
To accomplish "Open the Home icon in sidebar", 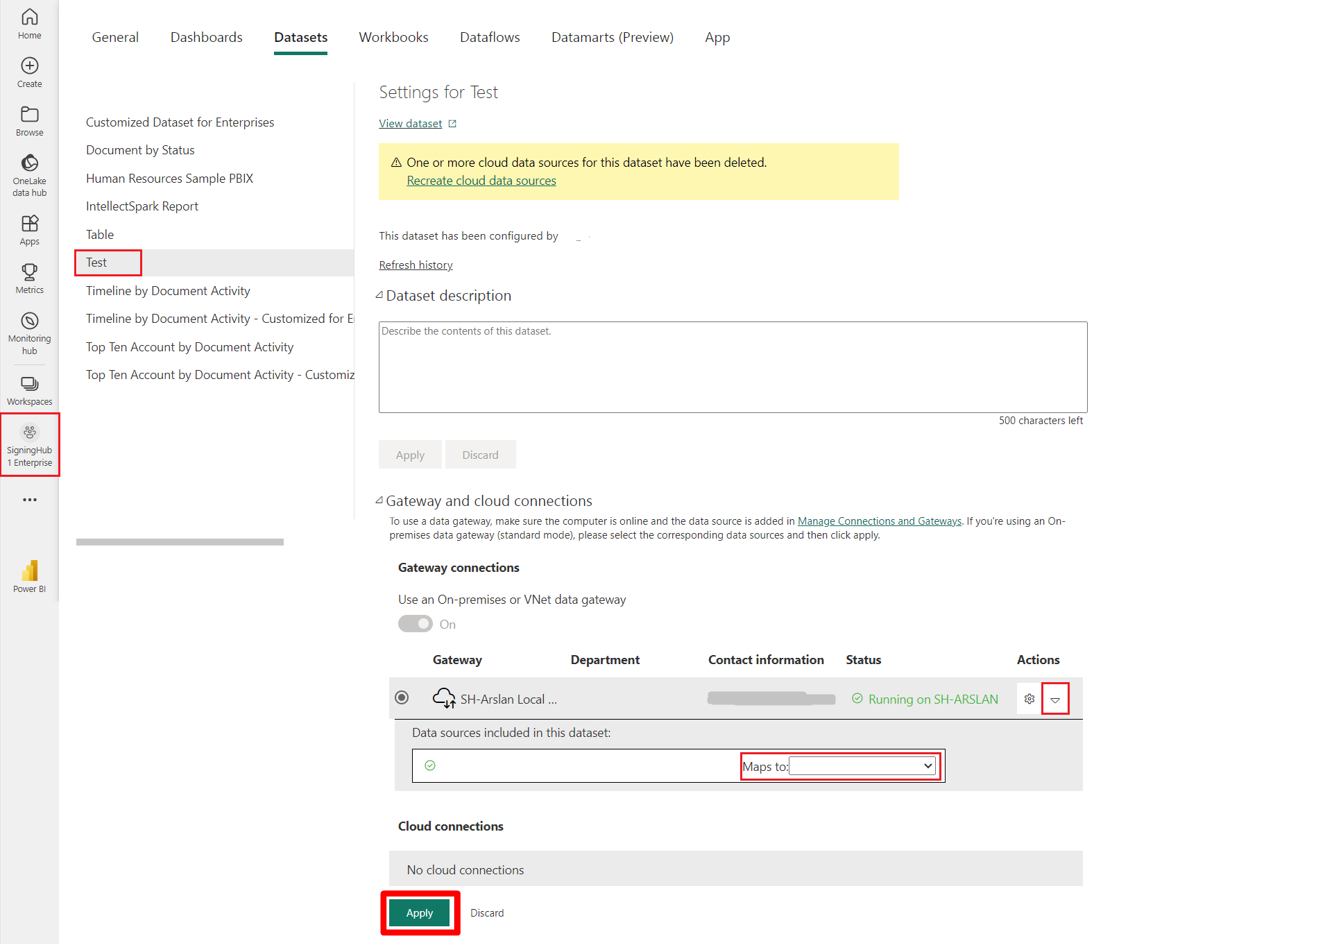I will (29, 17).
